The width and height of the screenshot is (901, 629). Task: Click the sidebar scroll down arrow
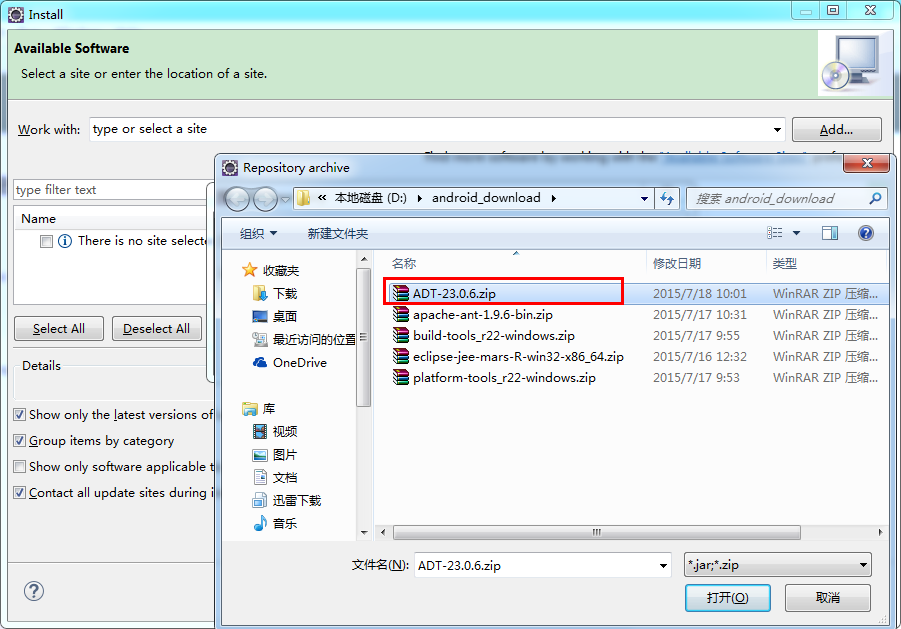pos(364,532)
